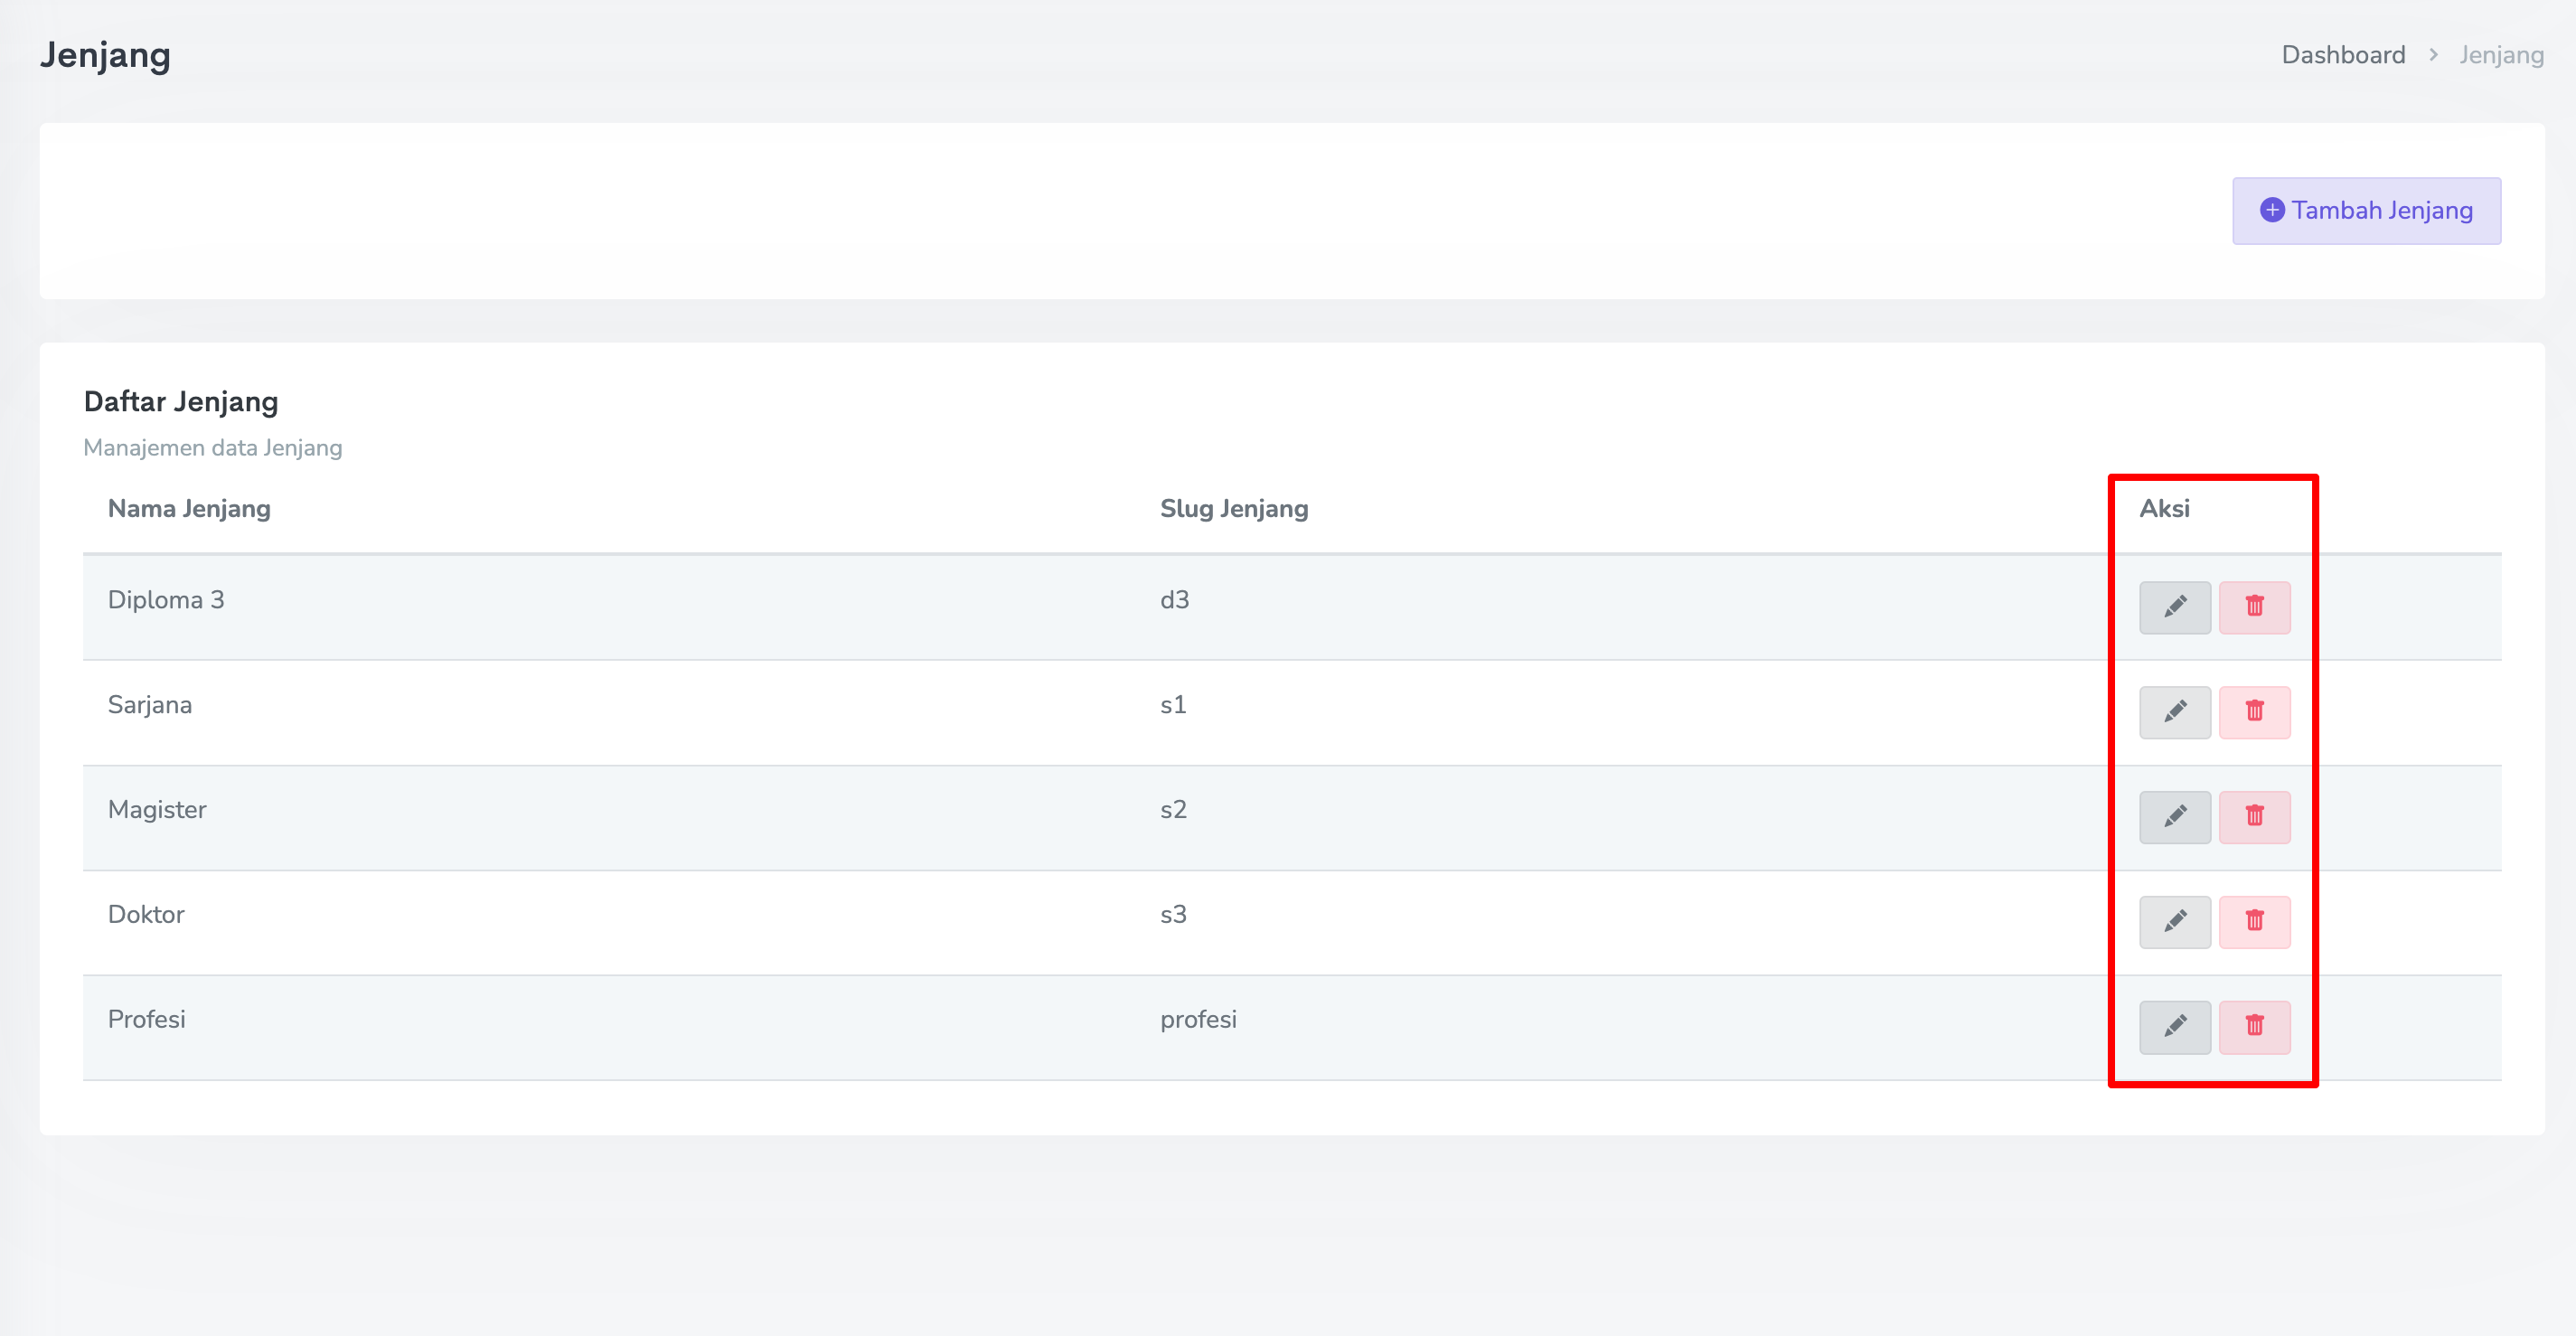Click the Aksi column header
2576x1336 pixels.
[2164, 508]
